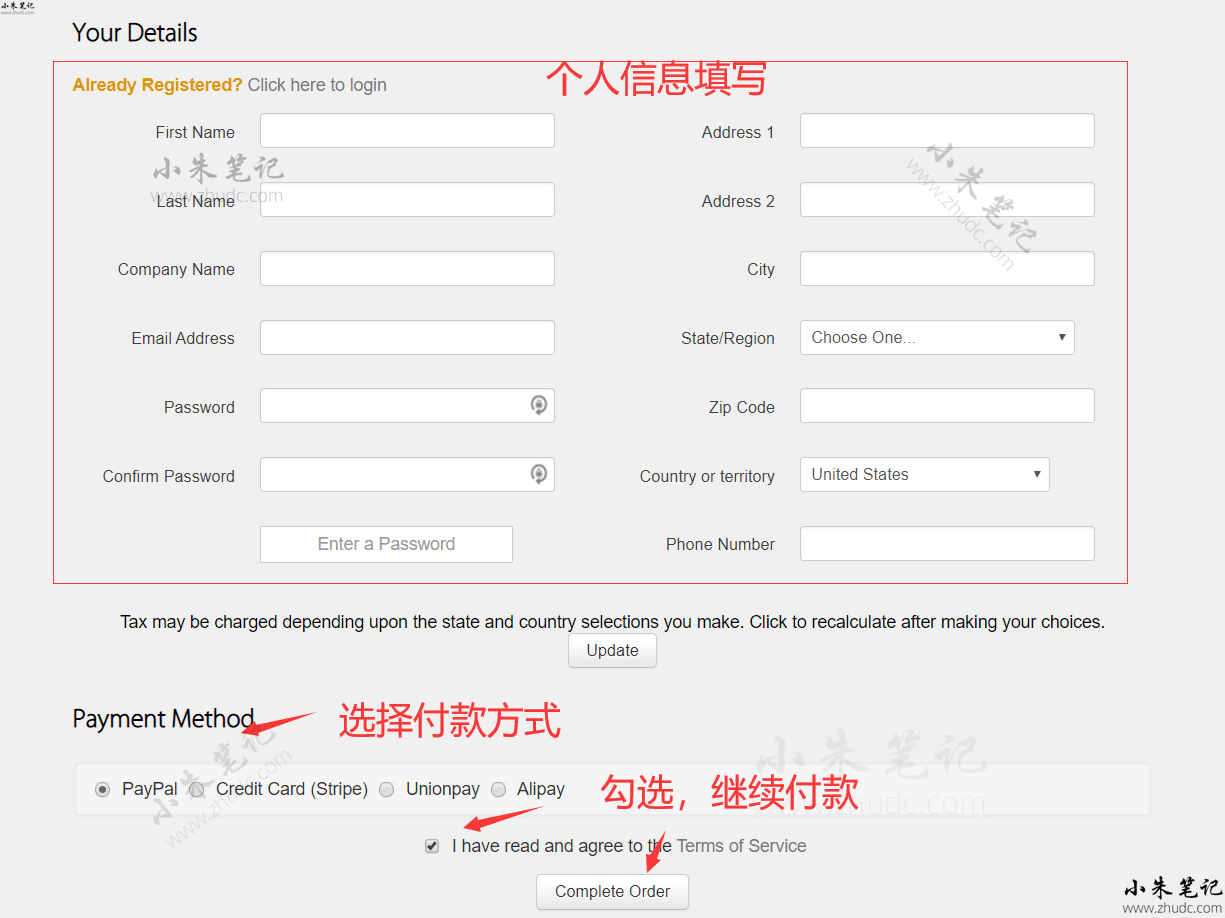Click the Address 1 input field

(946, 131)
